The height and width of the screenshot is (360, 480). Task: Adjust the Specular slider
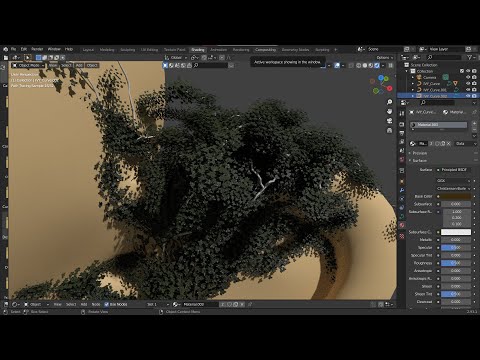tap(456, 248)
